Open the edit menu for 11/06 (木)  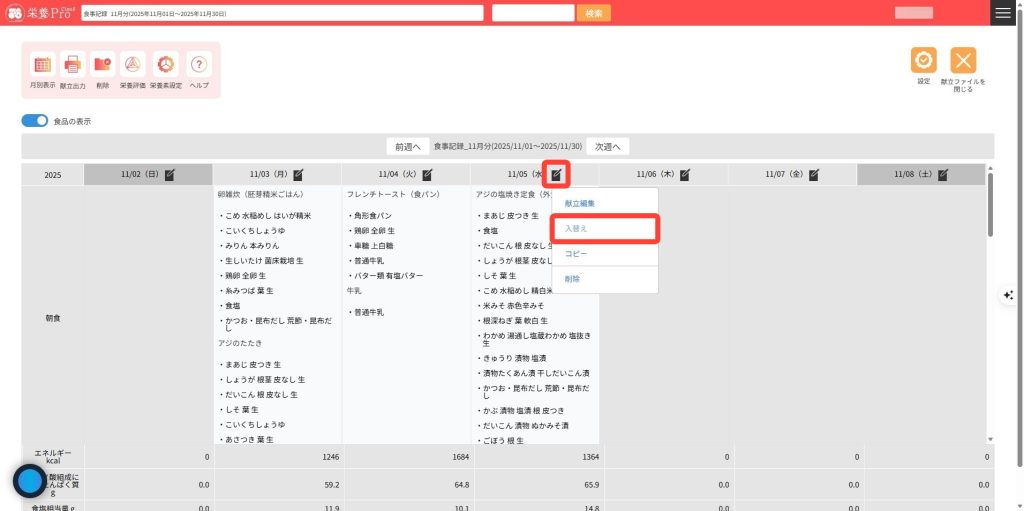[x=685, y=174]
